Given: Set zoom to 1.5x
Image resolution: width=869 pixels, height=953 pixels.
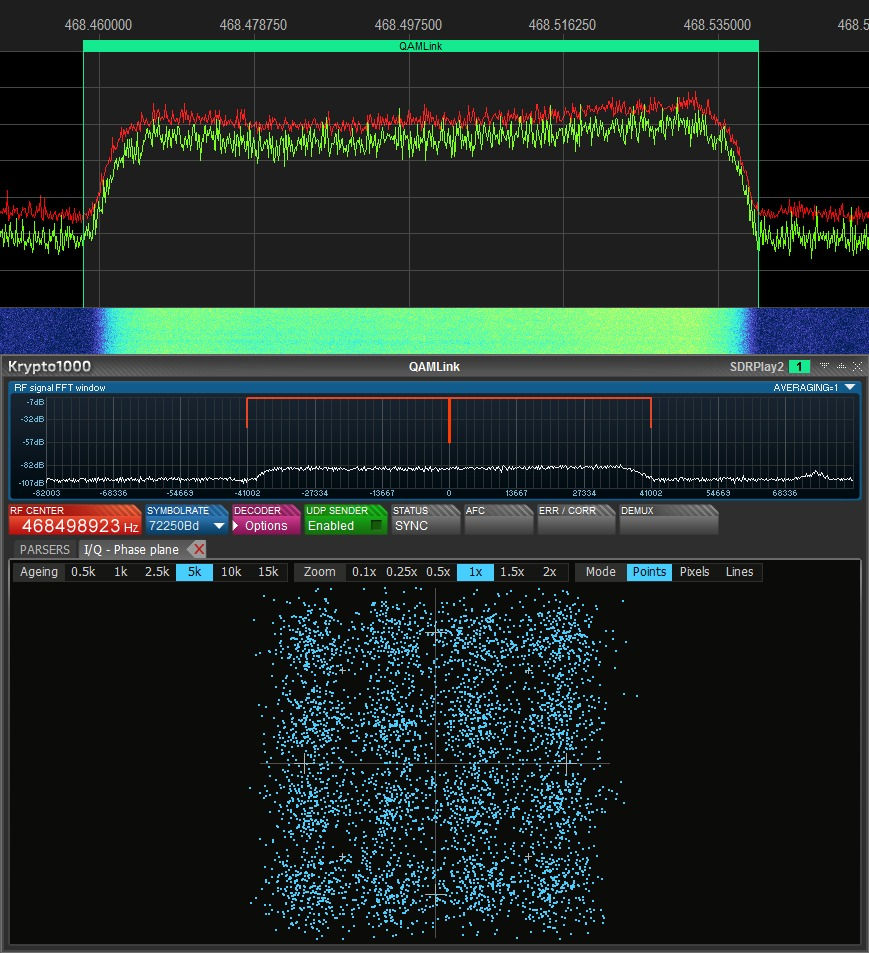Looking at the screenshot, I should tap(512, 572).
